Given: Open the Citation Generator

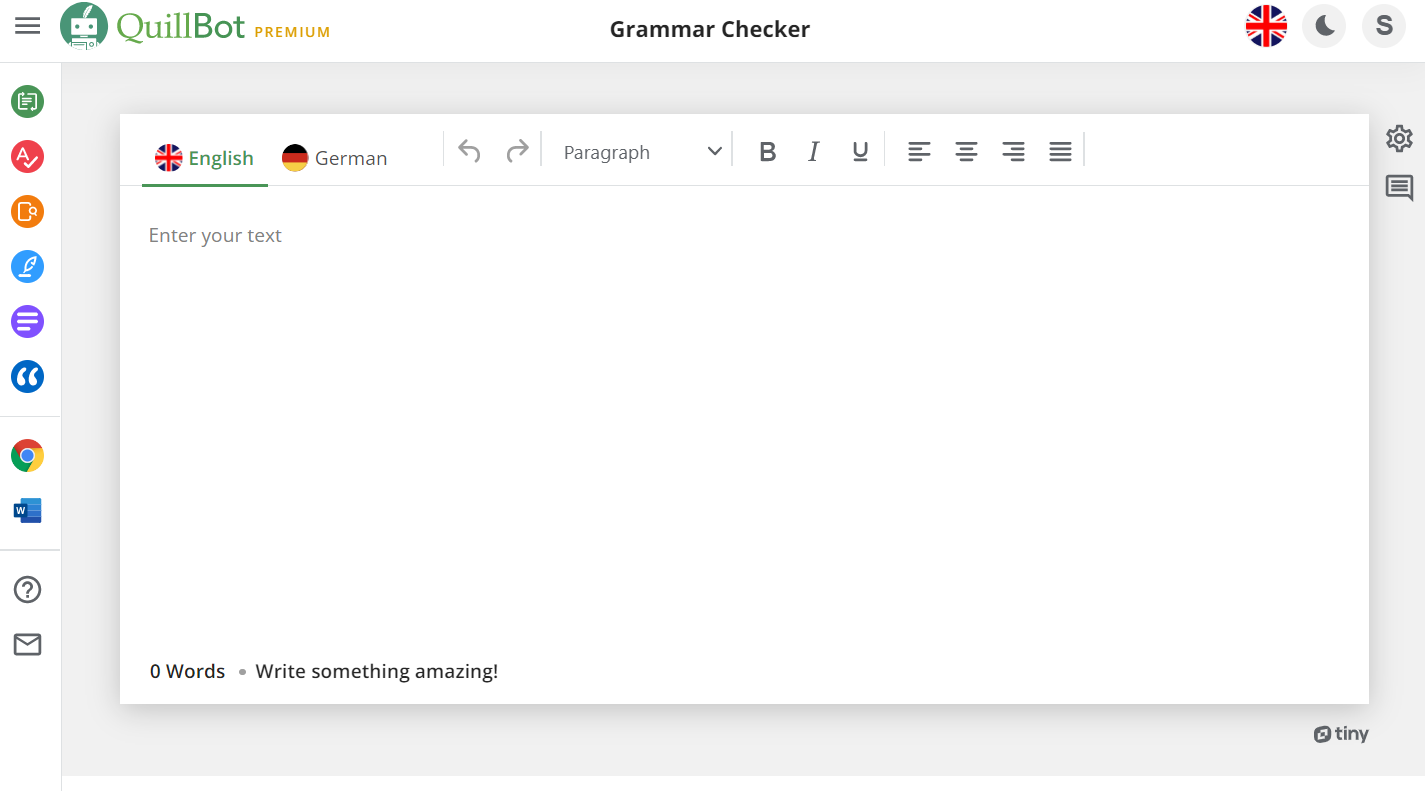Looking at the screenshot, I should [x=27, y=376].
